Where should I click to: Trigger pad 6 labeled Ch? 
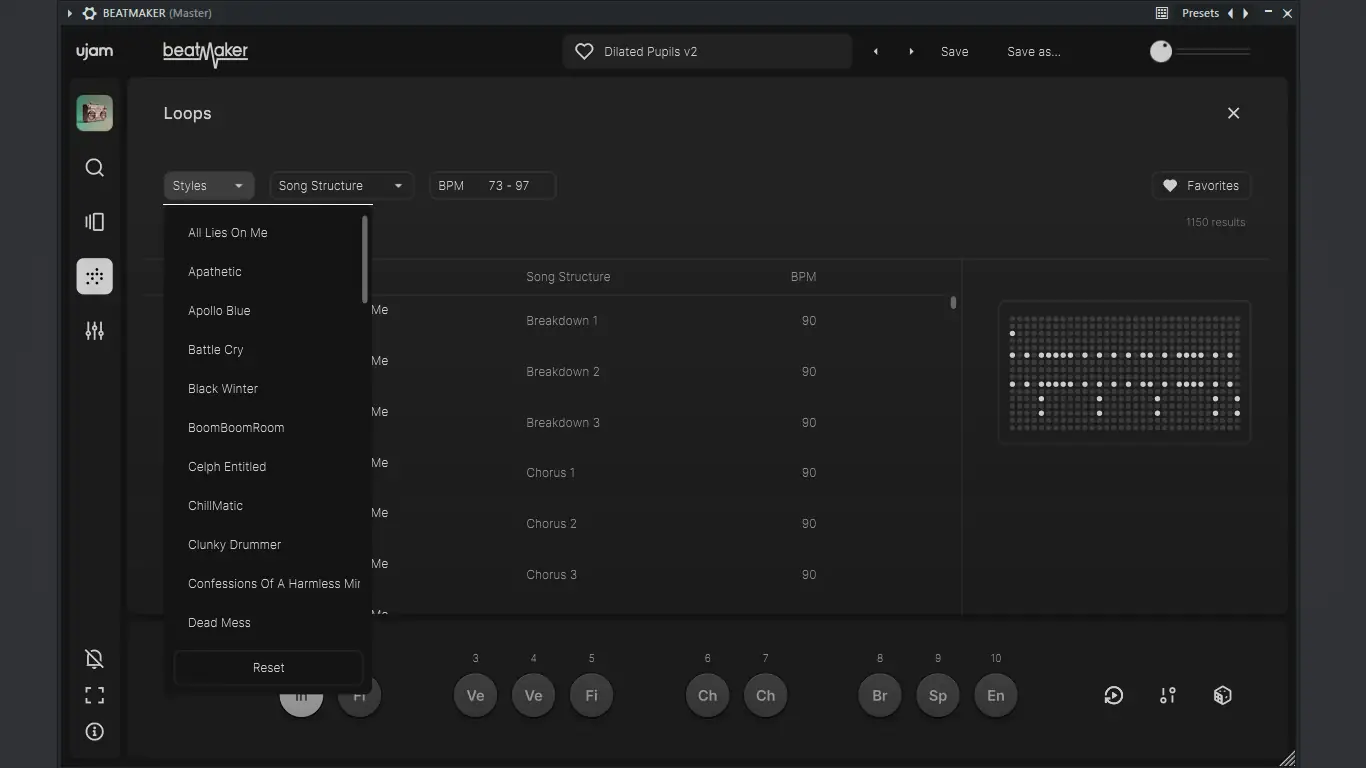707,696
